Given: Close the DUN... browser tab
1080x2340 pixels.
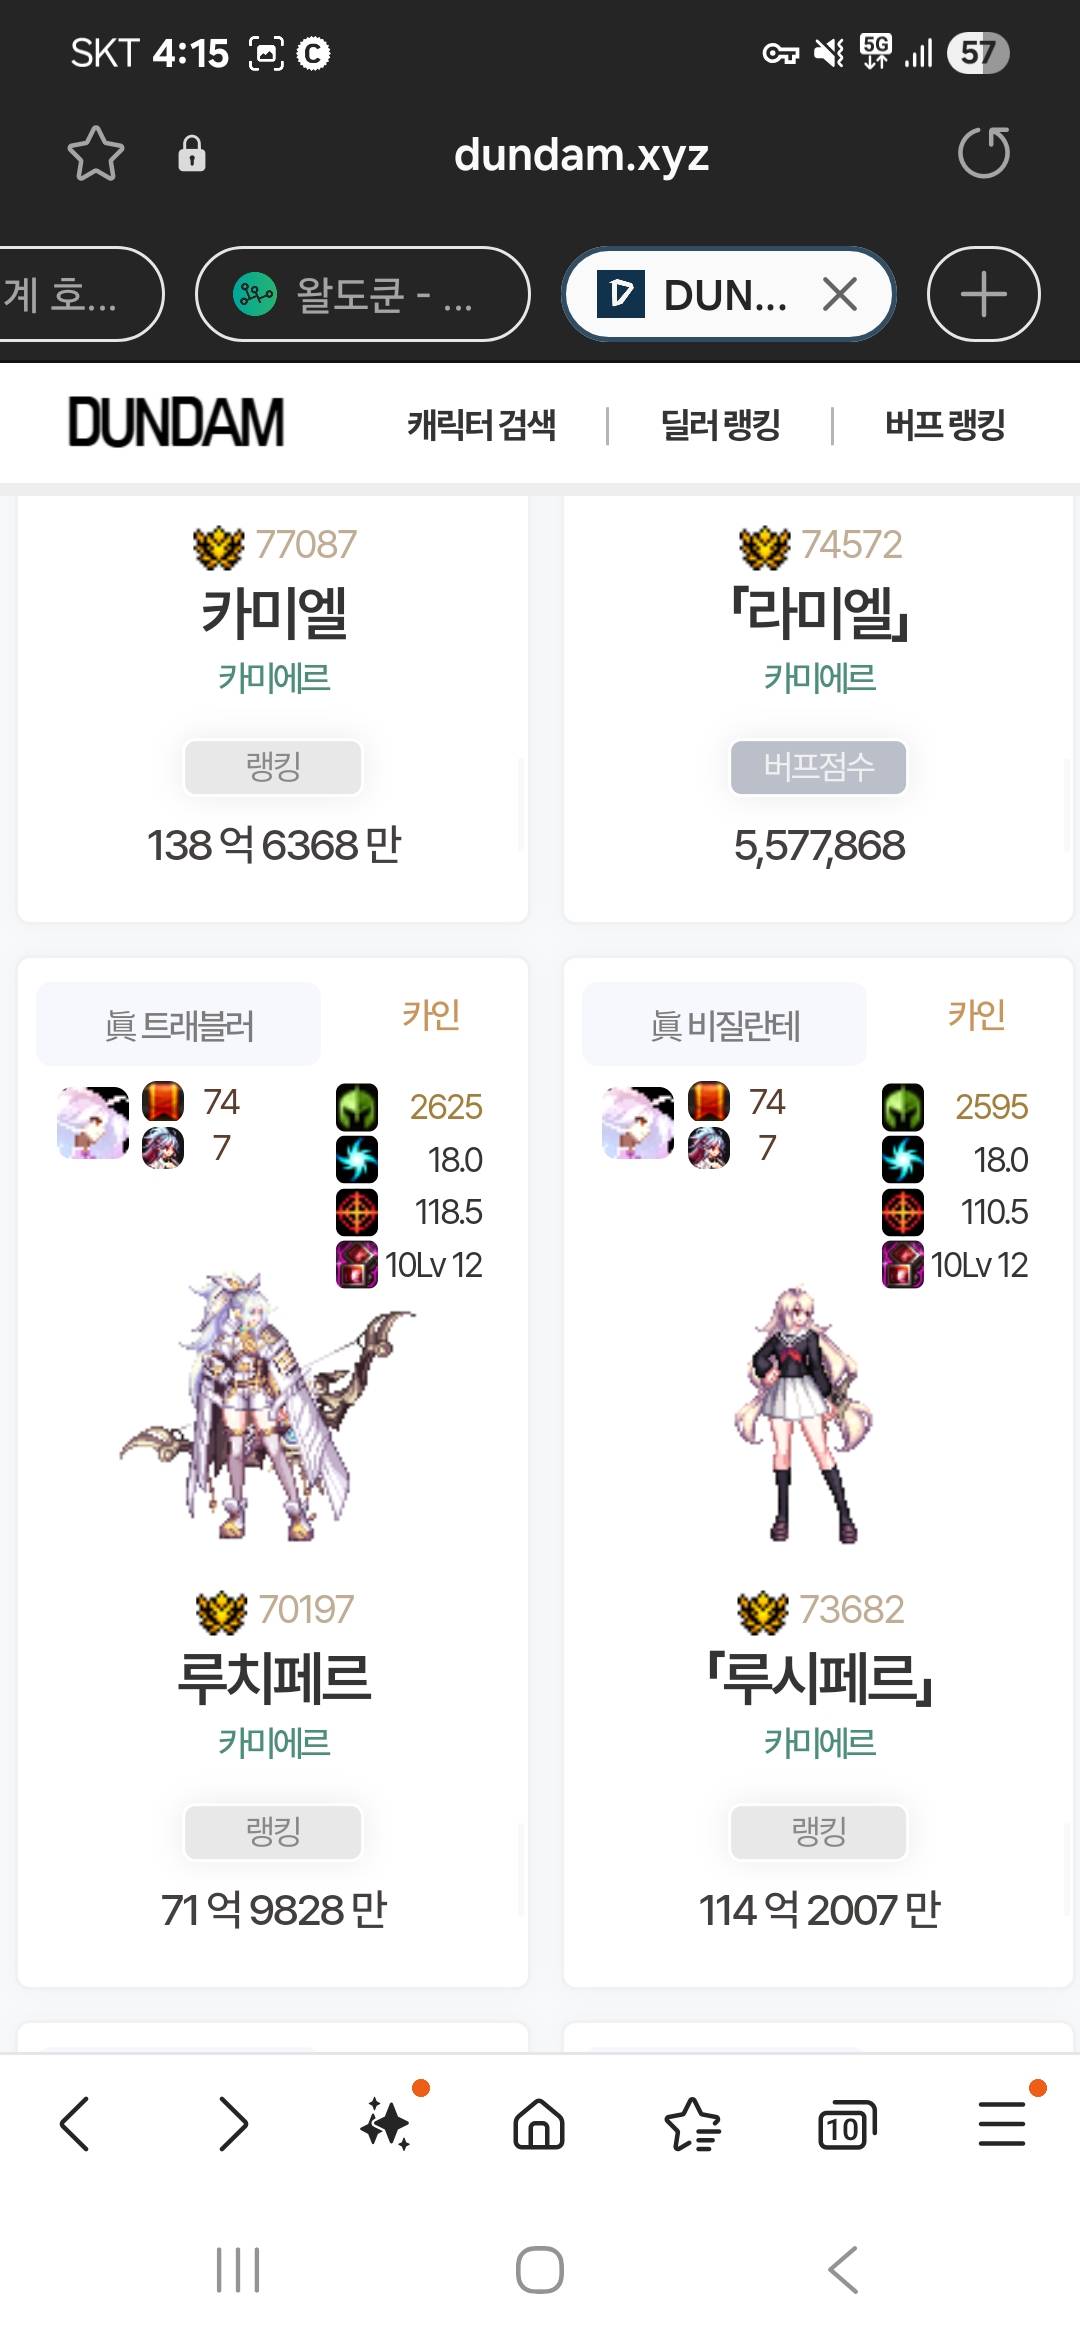Looking at the screenshot, I should 840,294.
